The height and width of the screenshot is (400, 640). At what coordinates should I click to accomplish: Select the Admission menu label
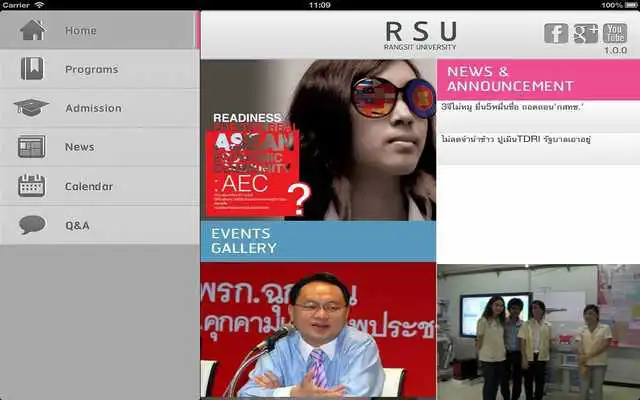pos(93,108)
